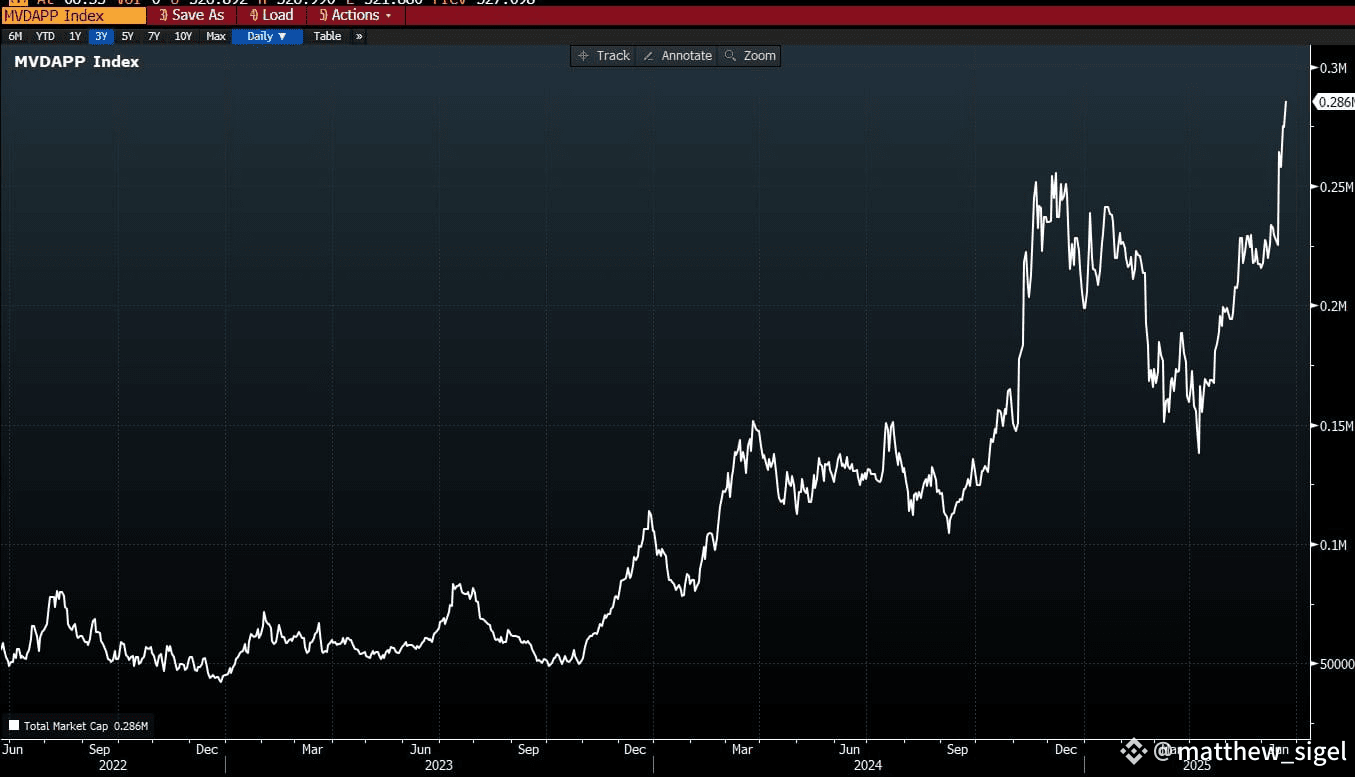This screenshot has height=777, width=1355.
Task: Click the 0.15M y-axis label
Action: (x=1336, y=426)
